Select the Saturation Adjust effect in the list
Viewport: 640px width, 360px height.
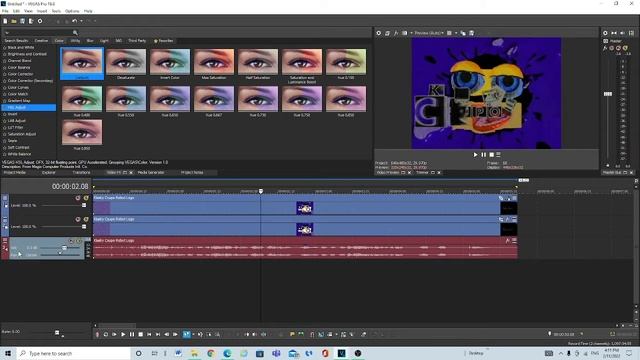point(22,134)
